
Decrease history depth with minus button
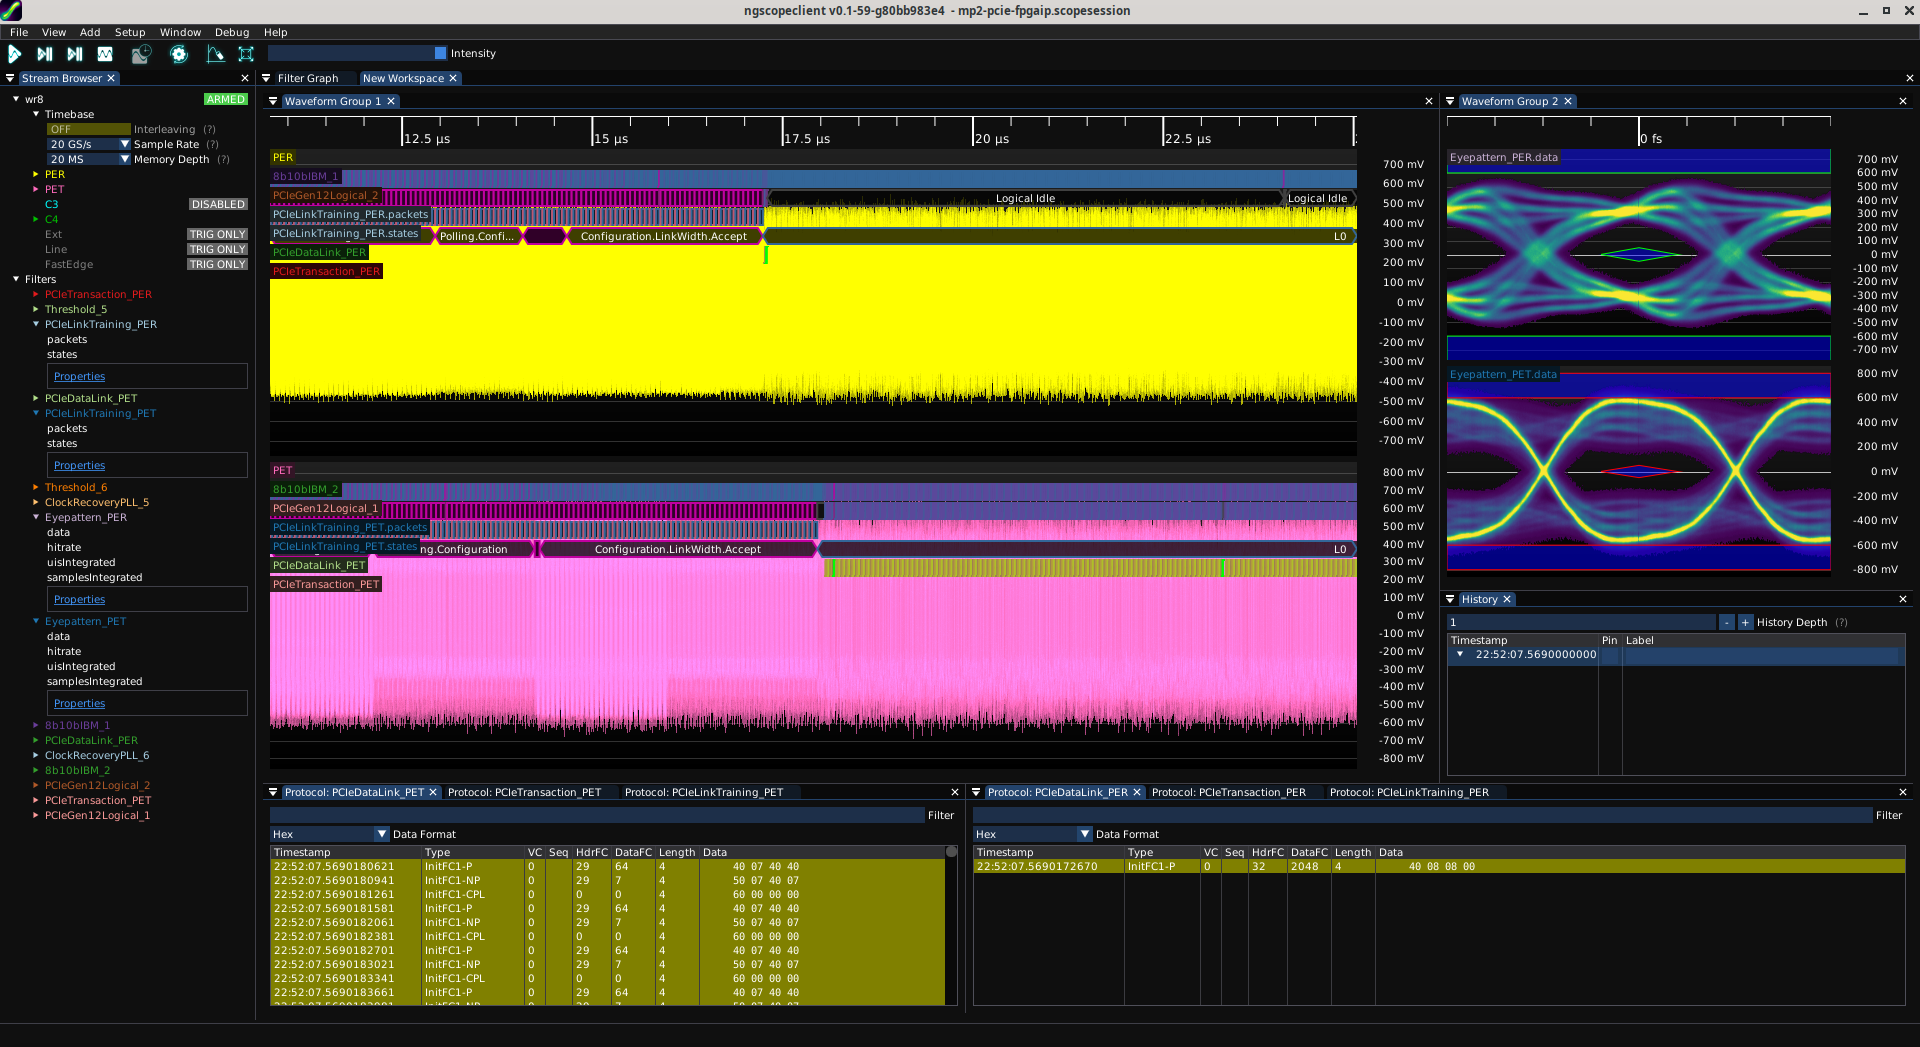click(x=1726, y=623)
